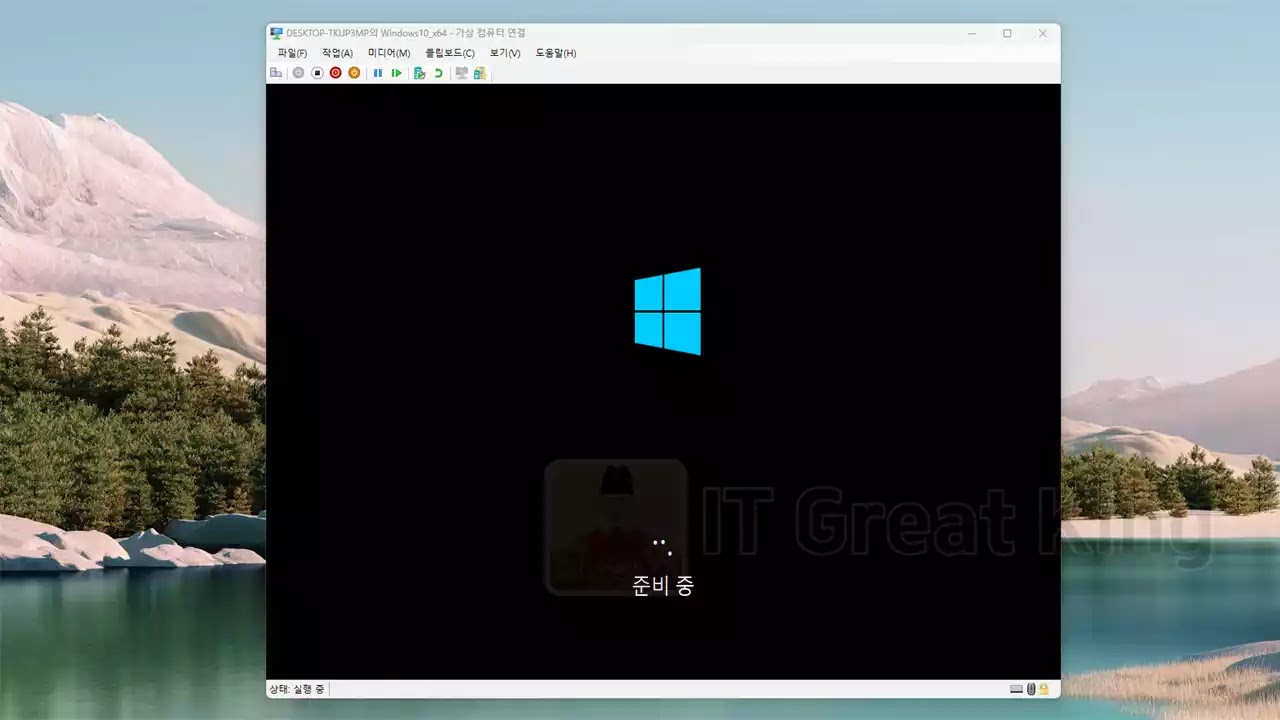Open the 작업(A) menu
The image size is (1280, 720).
coord(337,53)
